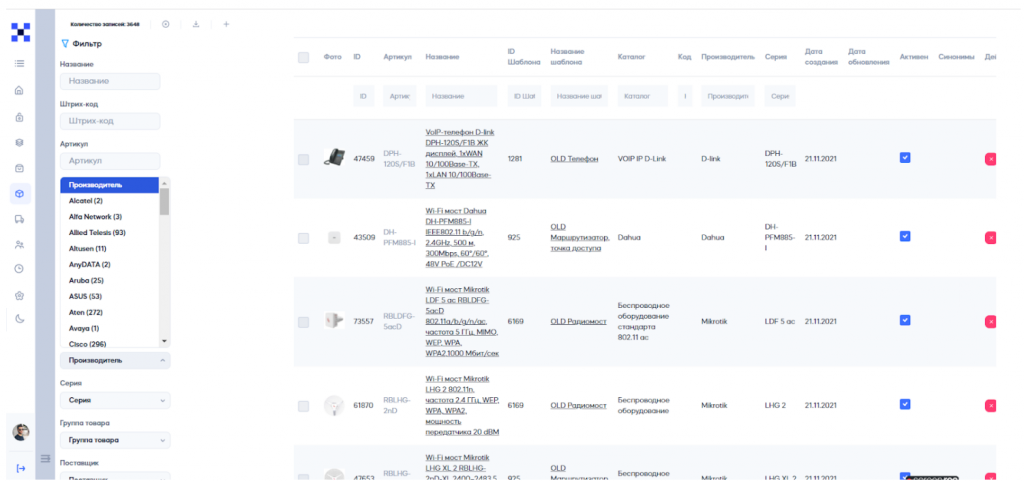Image resolution: width=1024 pixels, height=481 pixels.
Task: Open OLD Телефон template link
Action: (x=574, y=159)
